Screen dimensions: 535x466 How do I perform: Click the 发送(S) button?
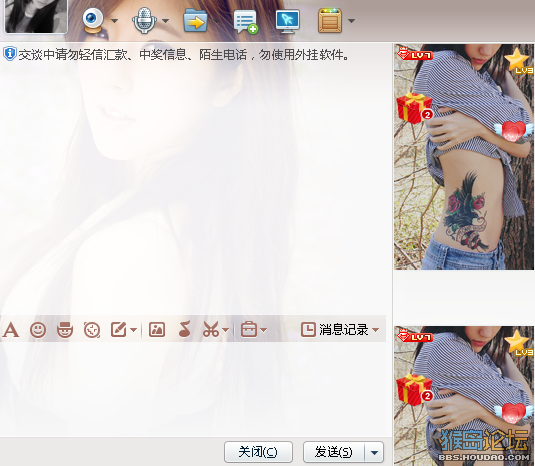(334, 452)
